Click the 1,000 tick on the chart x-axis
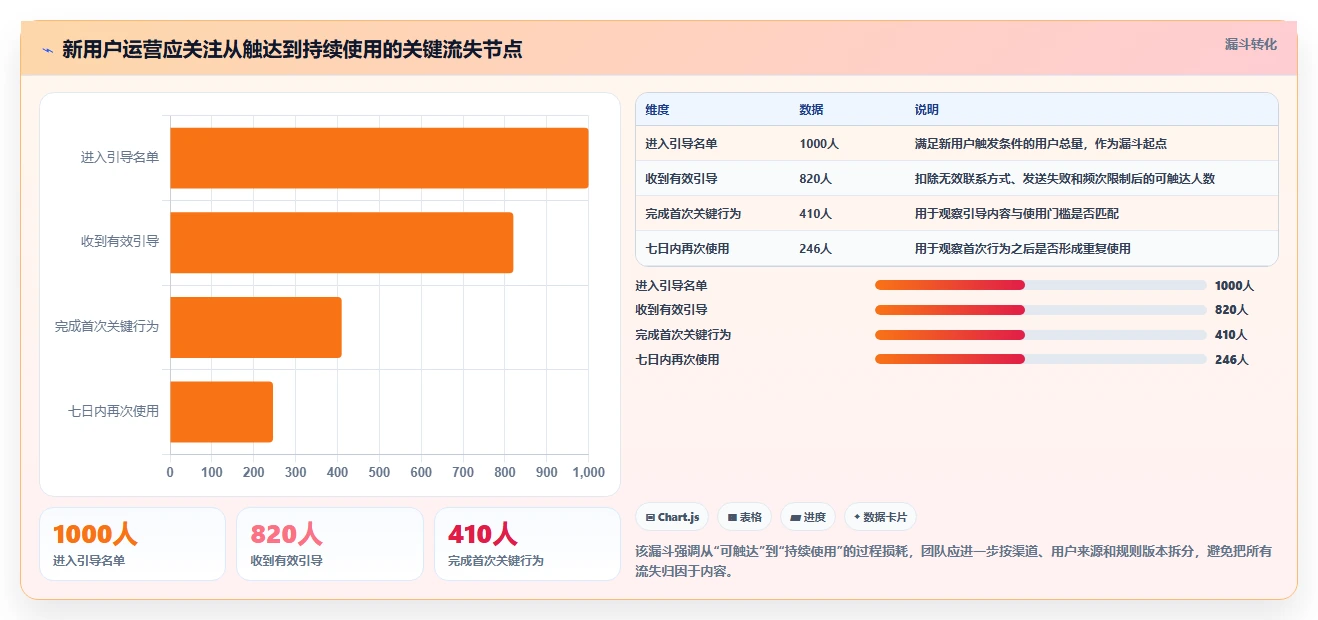1318x620 pixels. 588,472
